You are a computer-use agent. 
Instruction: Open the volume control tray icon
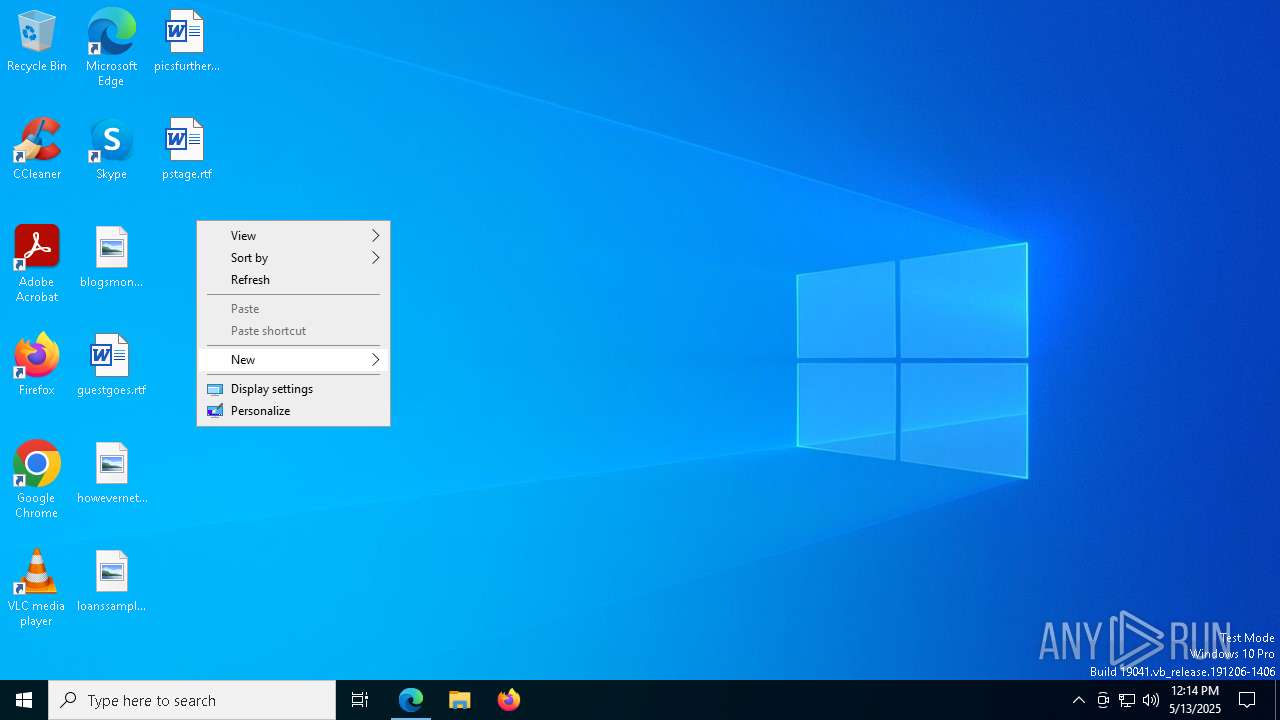tap(1151, 700)
